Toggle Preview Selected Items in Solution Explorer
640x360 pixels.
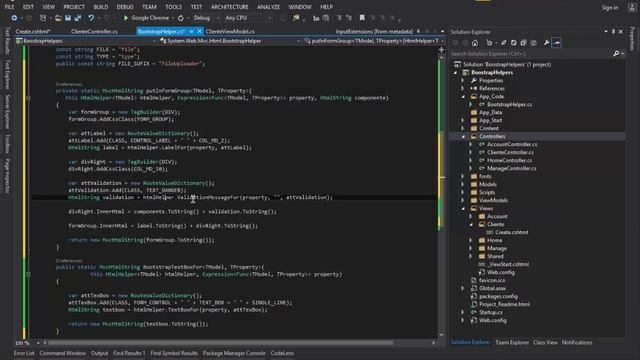tap(556, 43)
